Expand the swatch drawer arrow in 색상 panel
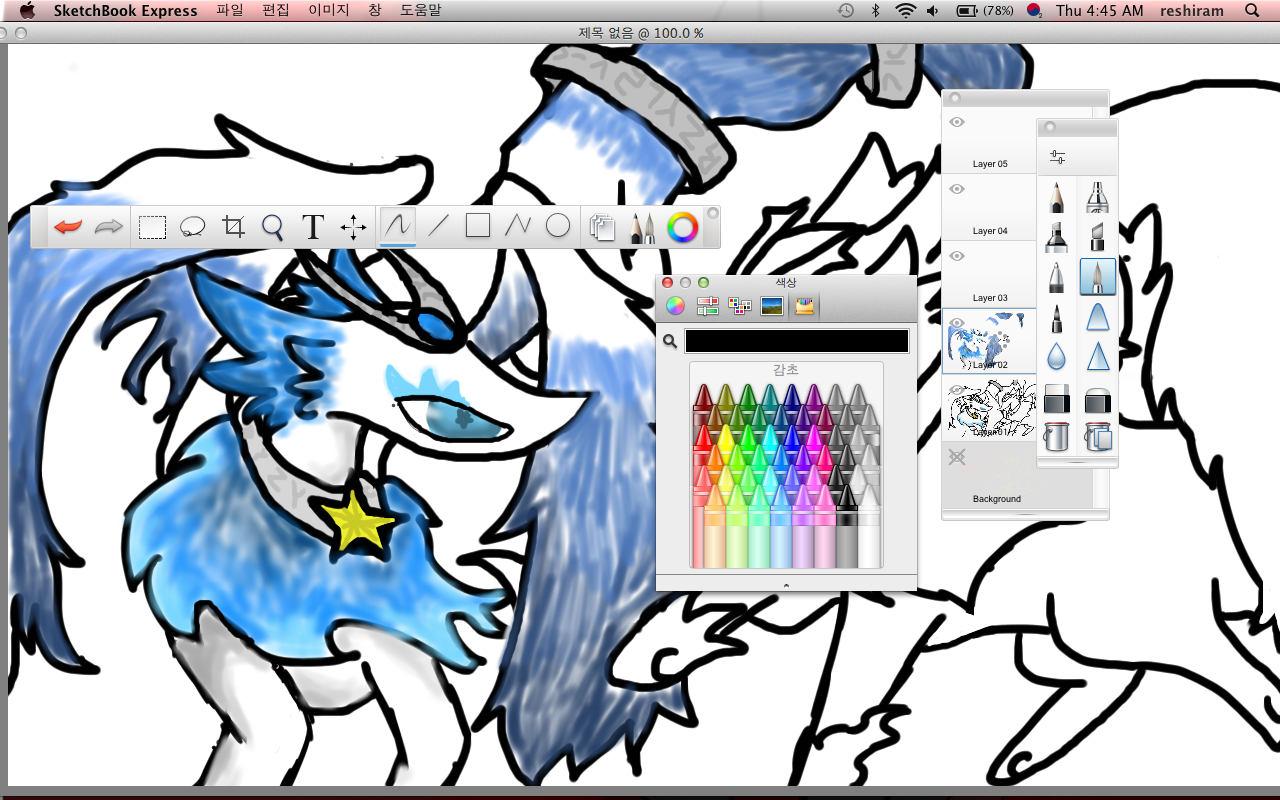 786,584
